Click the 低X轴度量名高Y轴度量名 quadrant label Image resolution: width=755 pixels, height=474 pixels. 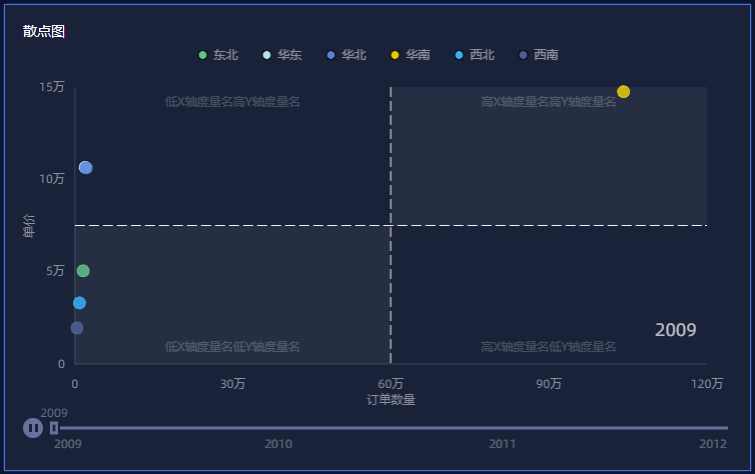click(x=232, y=102)
